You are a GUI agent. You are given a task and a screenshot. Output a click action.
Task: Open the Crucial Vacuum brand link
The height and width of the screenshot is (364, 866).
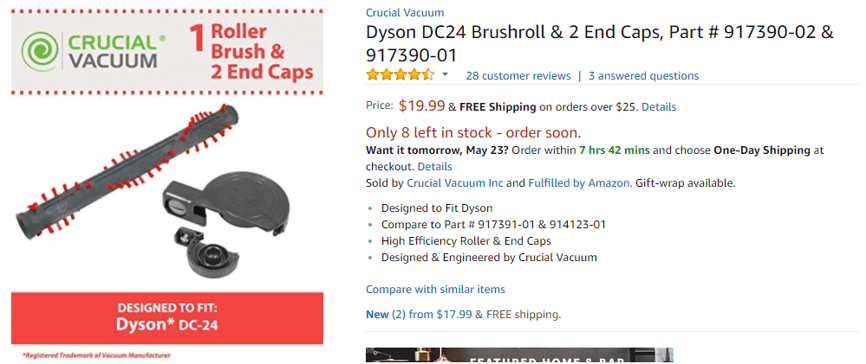click(x=405, y=13)
